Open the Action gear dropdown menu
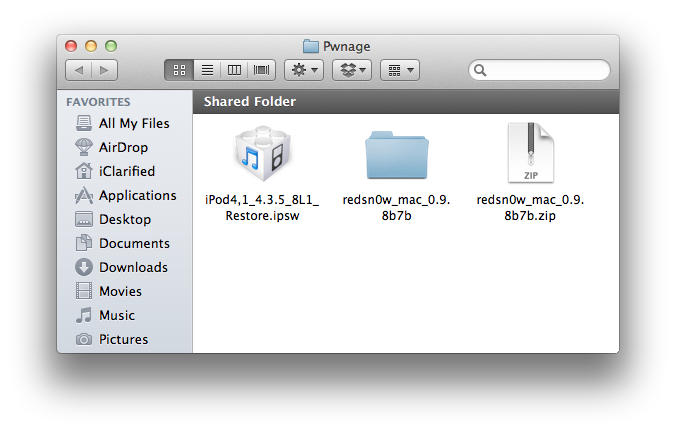 coord(303,70)
